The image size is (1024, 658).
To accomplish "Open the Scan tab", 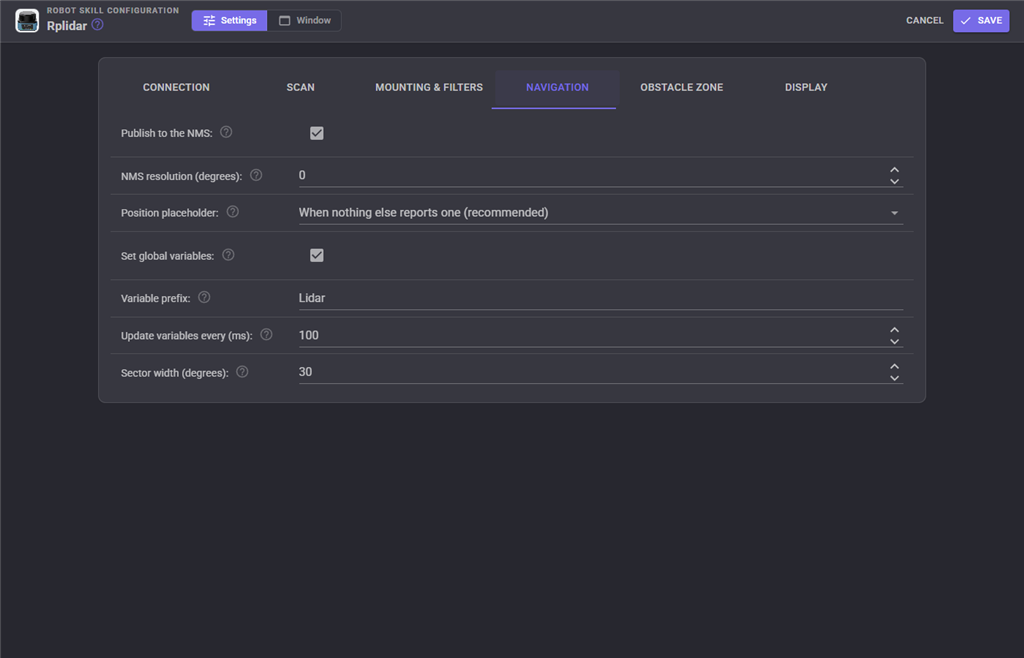I will (x=300, y=87).
